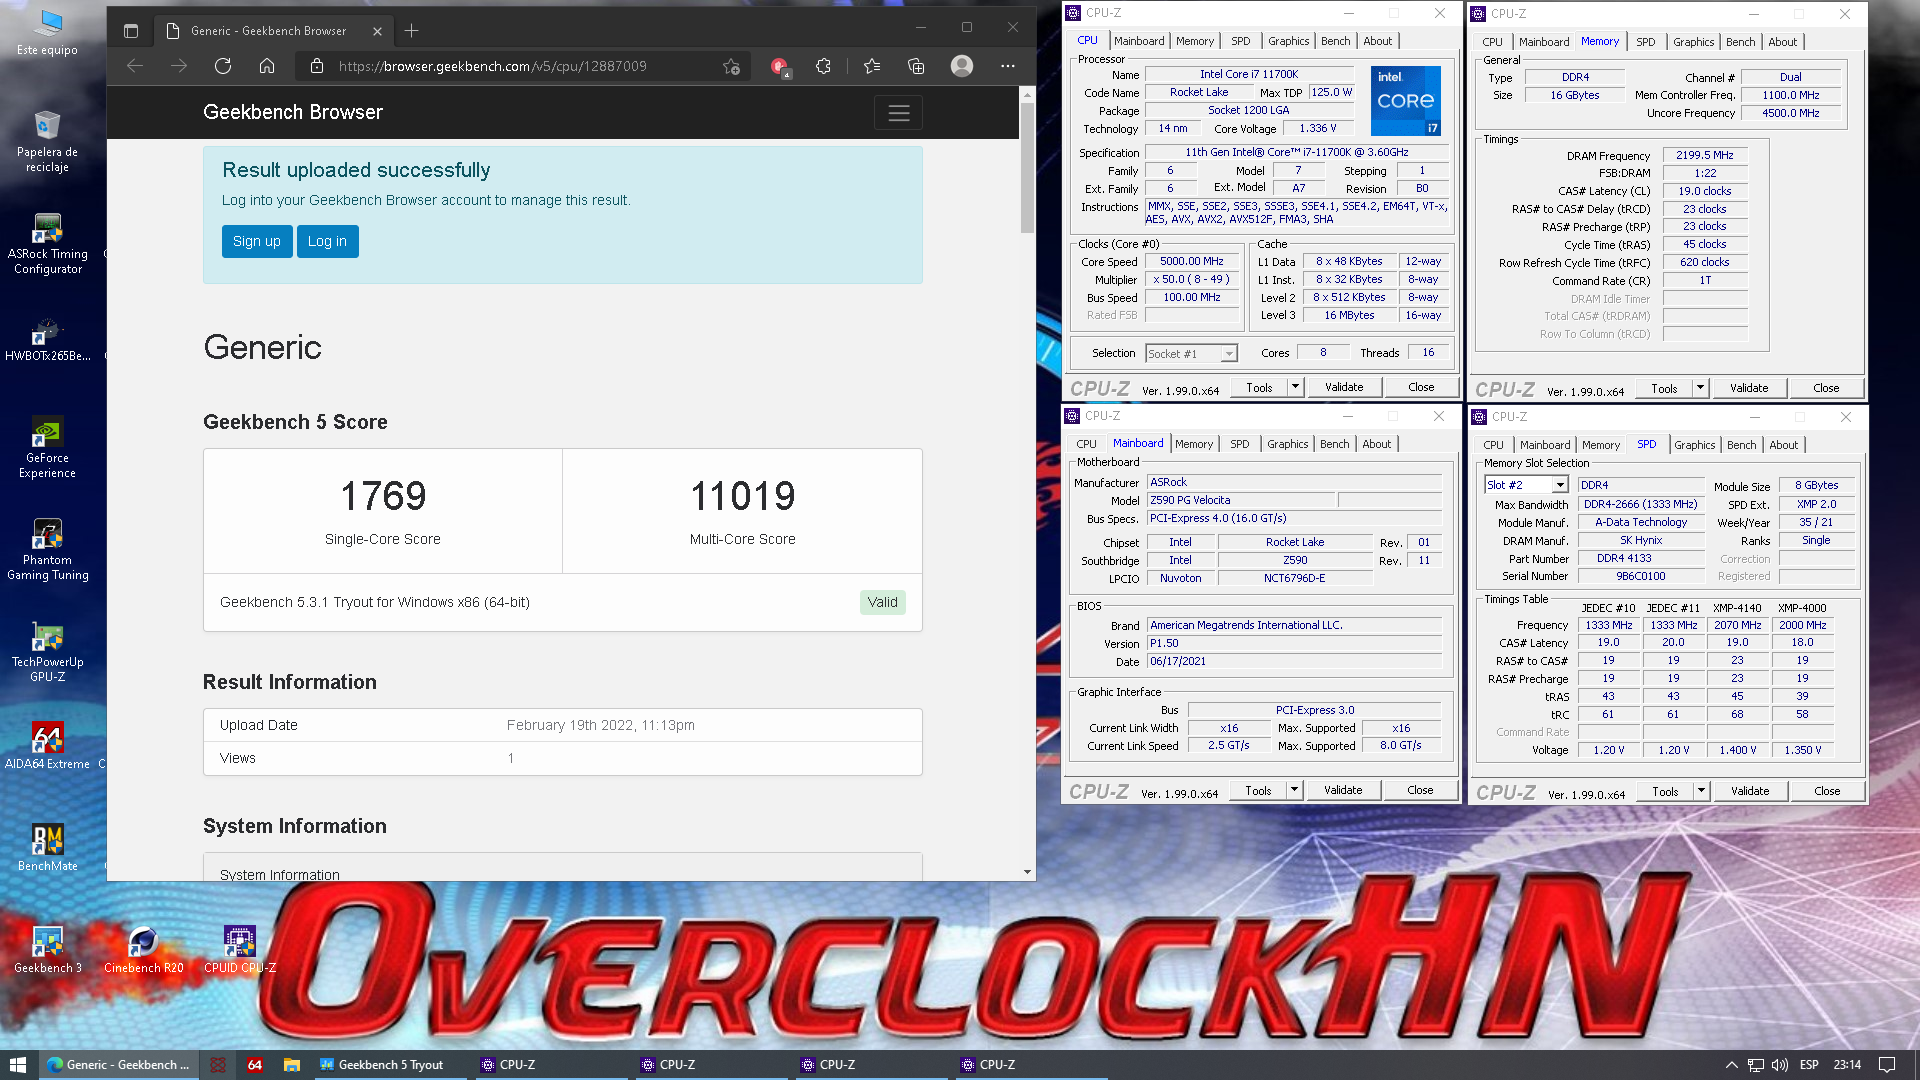Viewport: 1920px width, 1080px height.
Task: Show hidden system tray icons chevron
Action: tap(1731, 1065)
